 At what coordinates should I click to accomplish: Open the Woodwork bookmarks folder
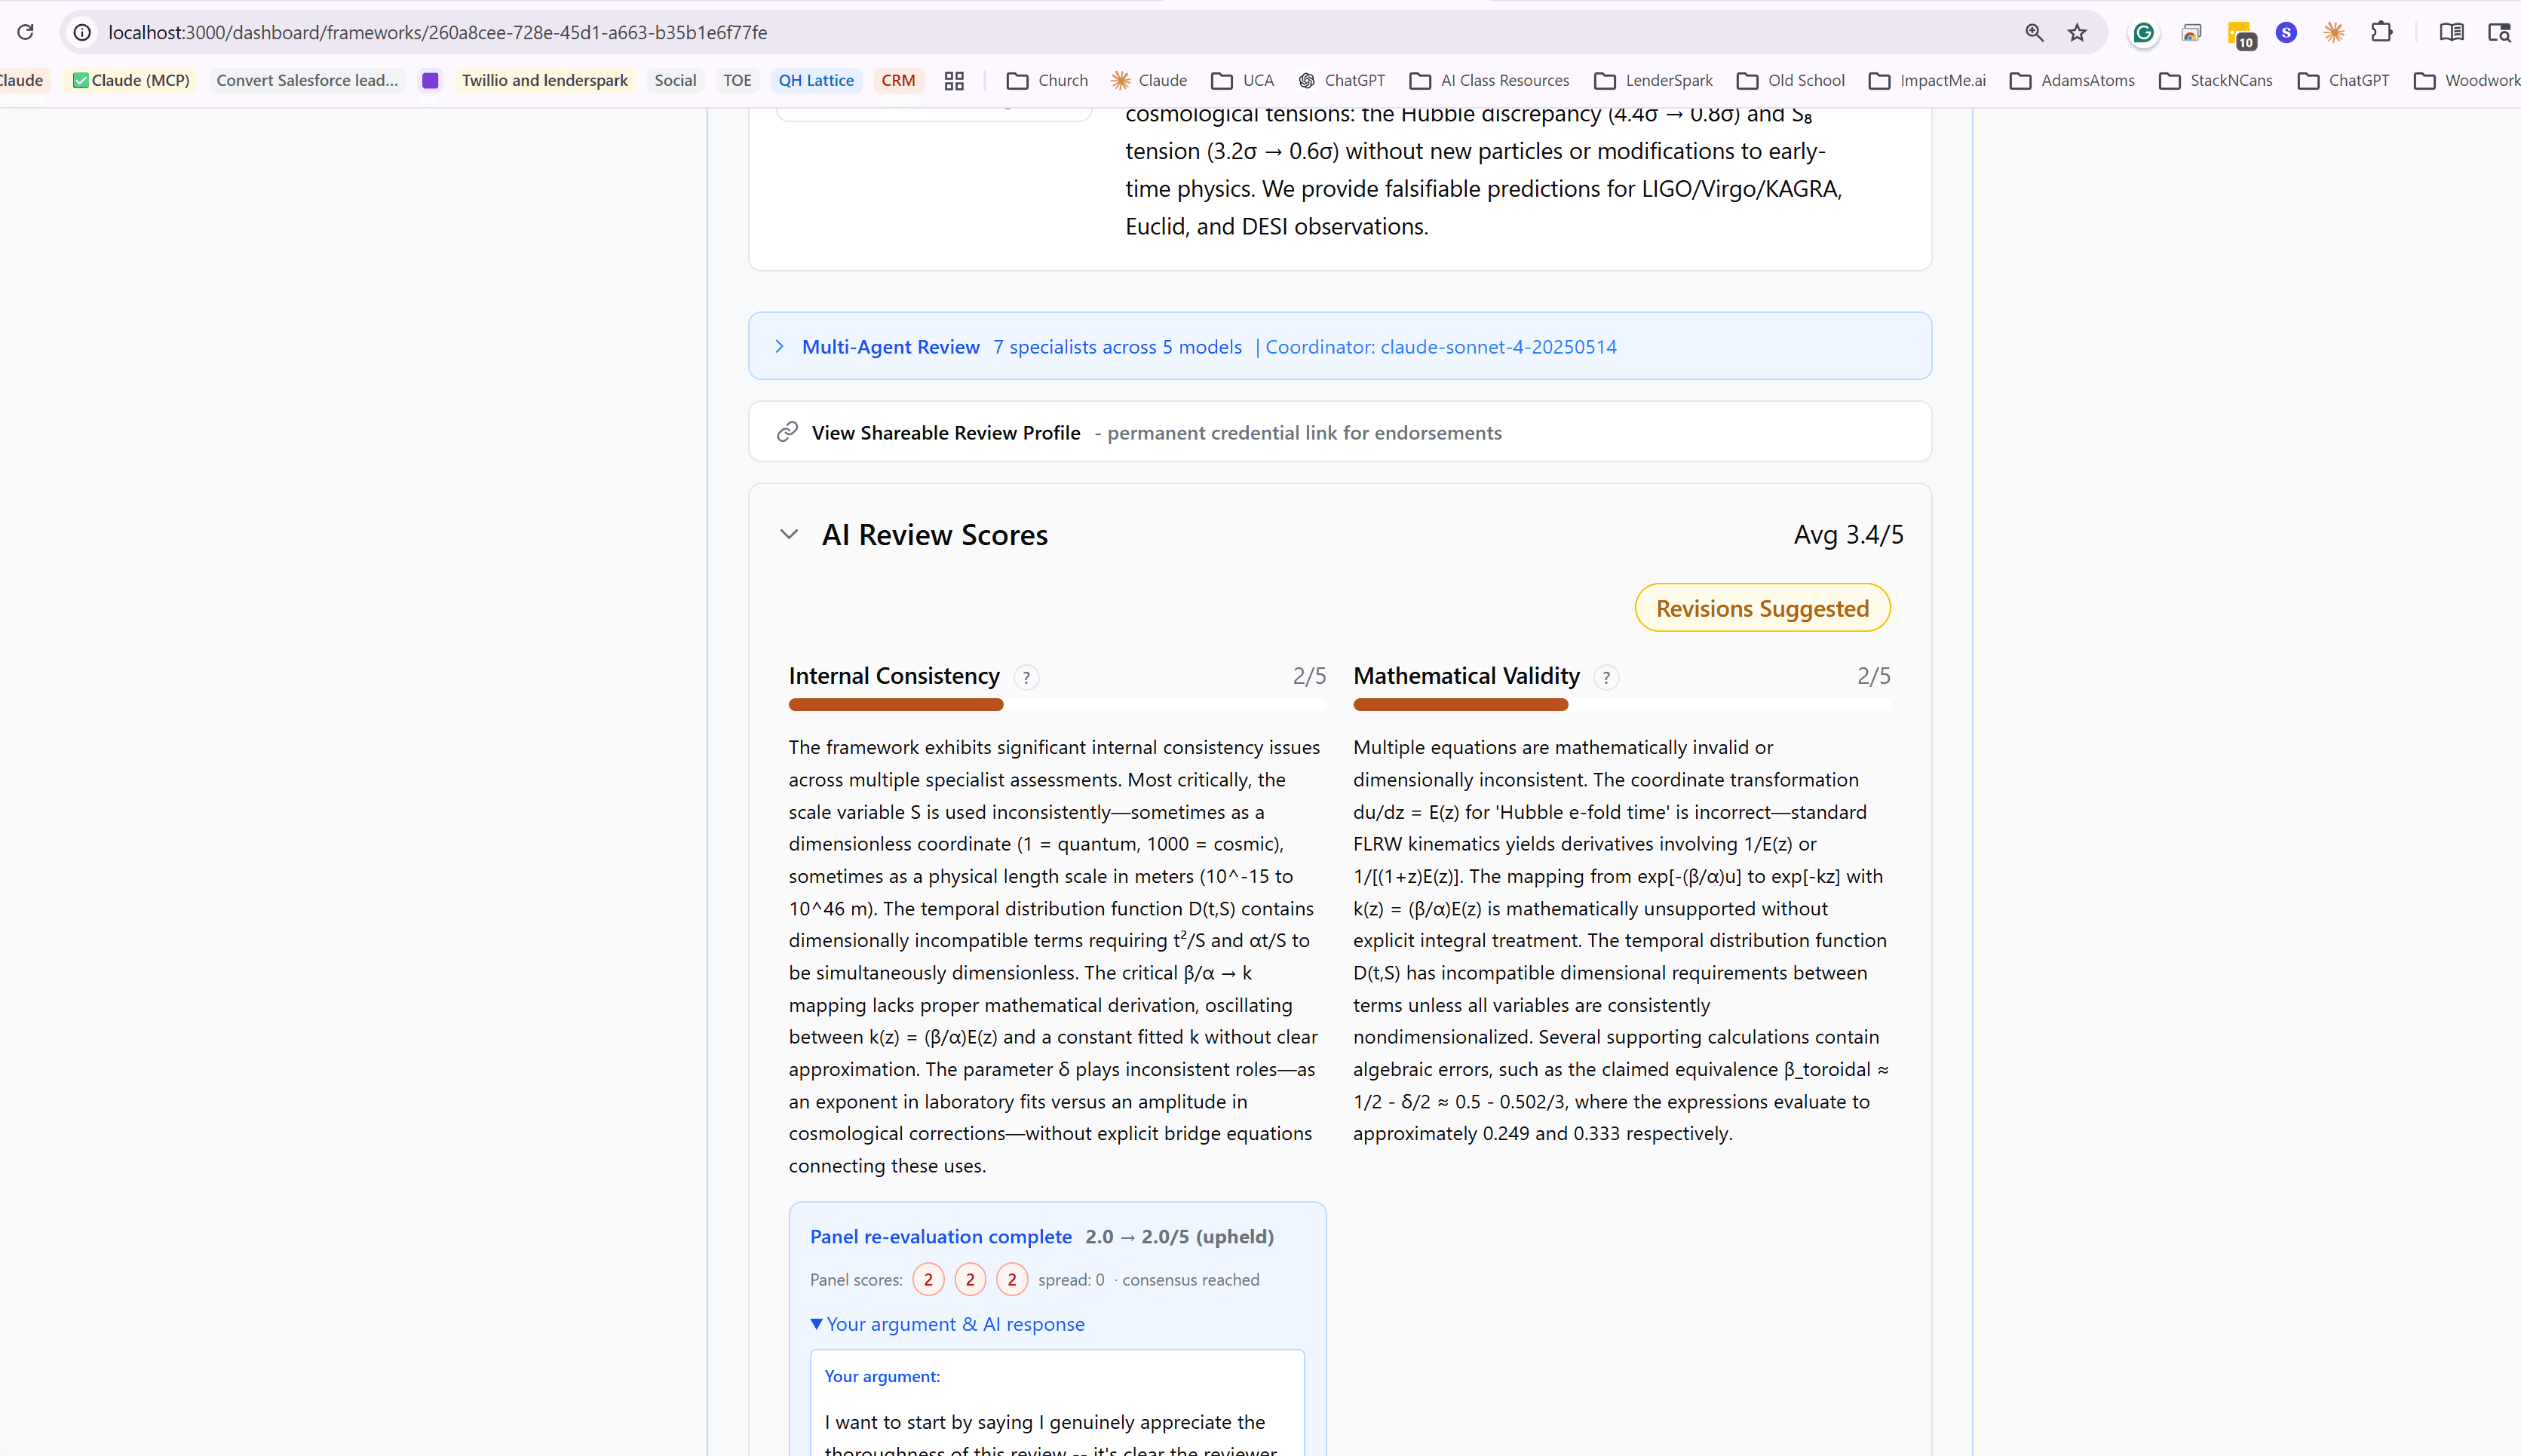(2466, 80)
